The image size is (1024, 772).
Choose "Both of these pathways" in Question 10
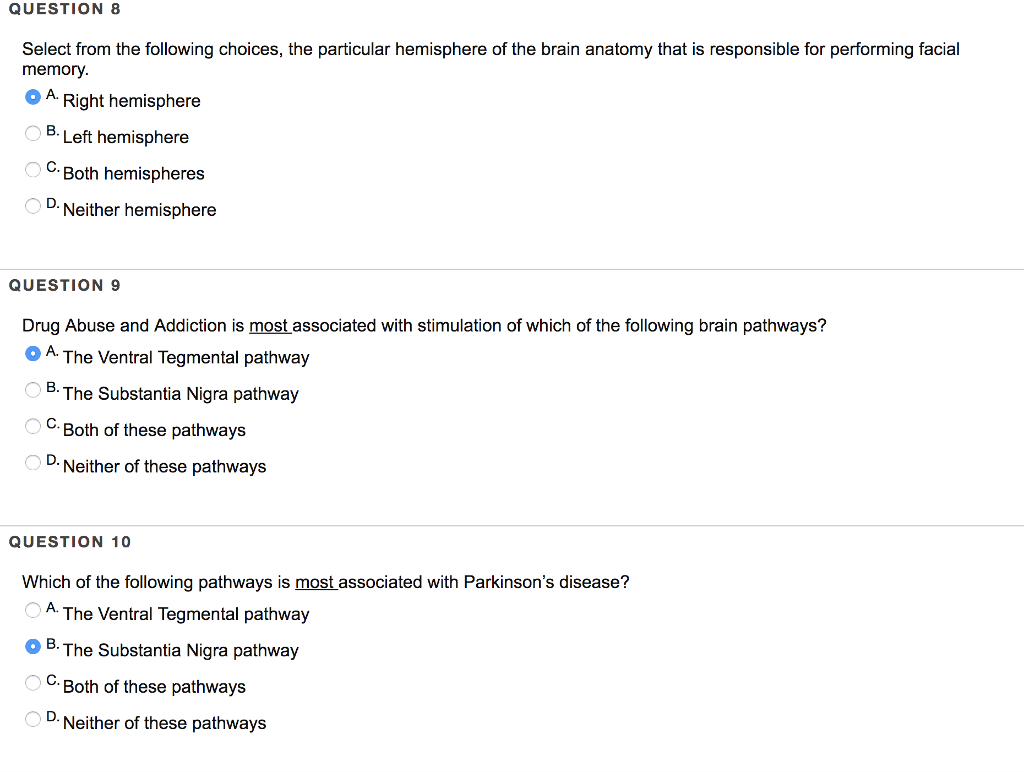click(32, 682)
